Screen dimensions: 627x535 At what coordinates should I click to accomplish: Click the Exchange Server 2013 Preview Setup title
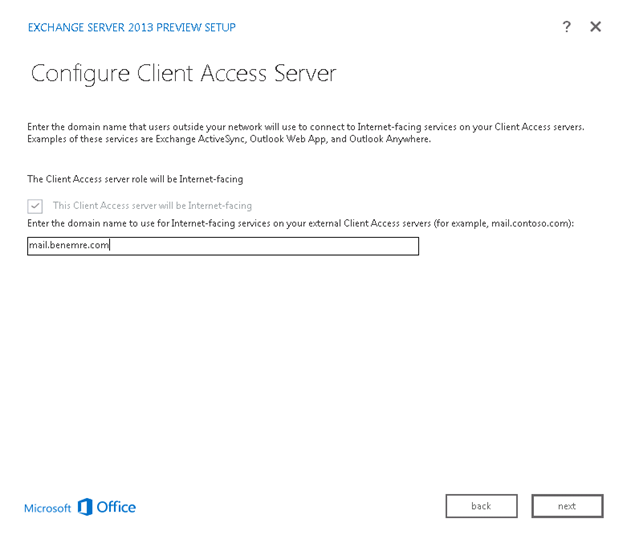132,27
